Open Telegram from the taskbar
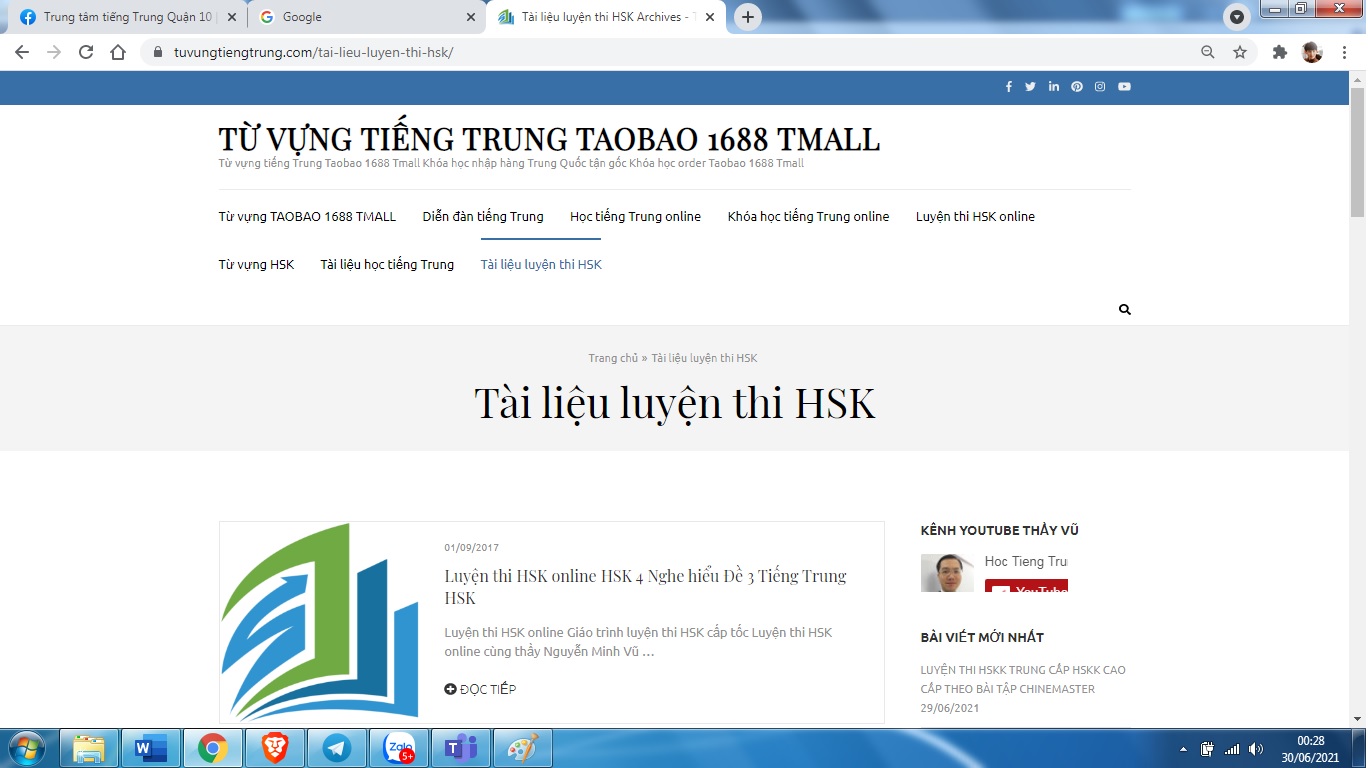Image resolution: width=1368 pixels, height=768 pixels. point(337,748)
